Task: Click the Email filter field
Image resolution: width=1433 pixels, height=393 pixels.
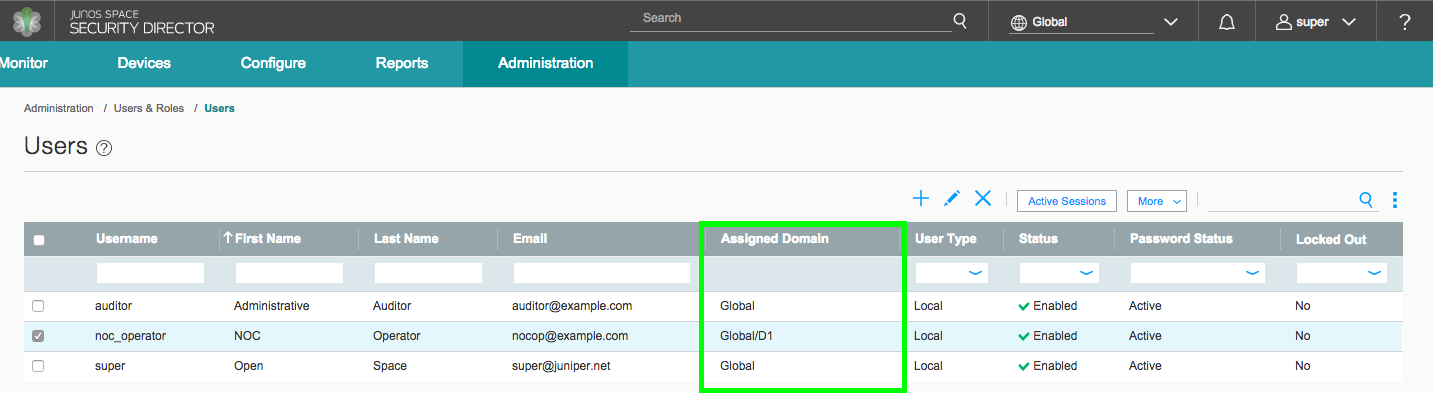Action: pyautogui.click(x=601, y=273)
